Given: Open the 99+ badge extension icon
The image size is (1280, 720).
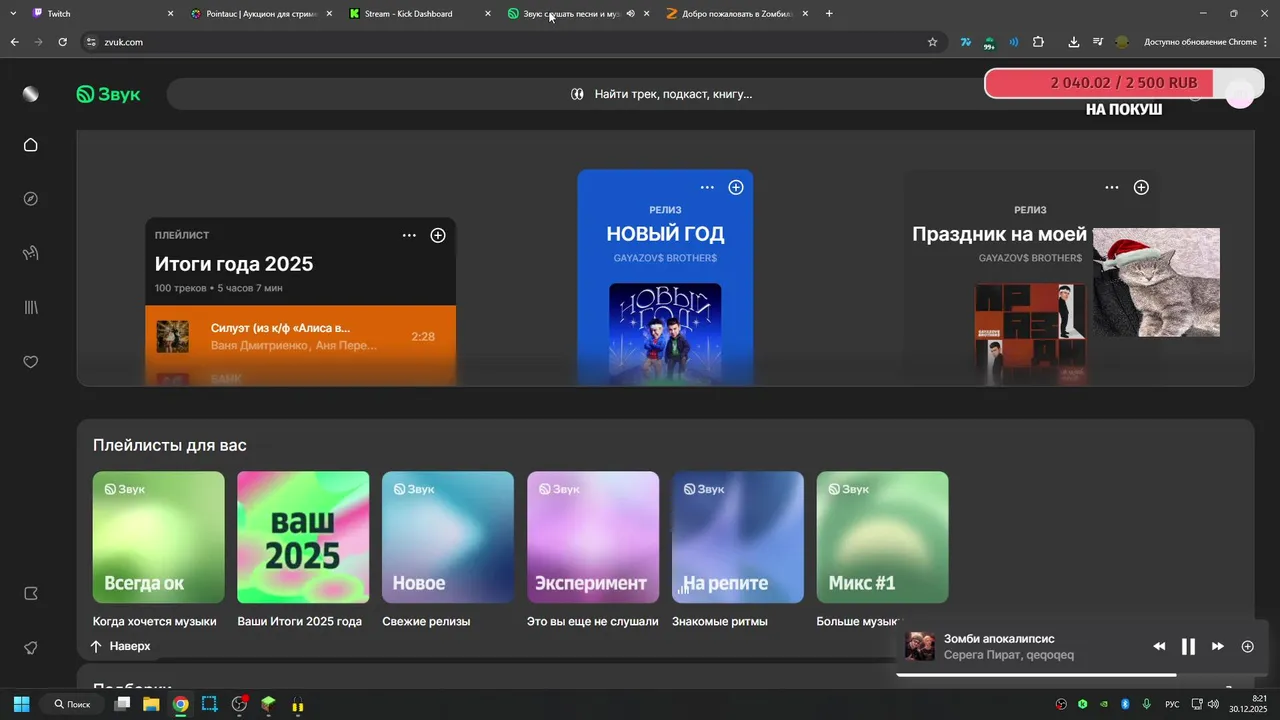Looking at the screenshot, I should point(989,43).
